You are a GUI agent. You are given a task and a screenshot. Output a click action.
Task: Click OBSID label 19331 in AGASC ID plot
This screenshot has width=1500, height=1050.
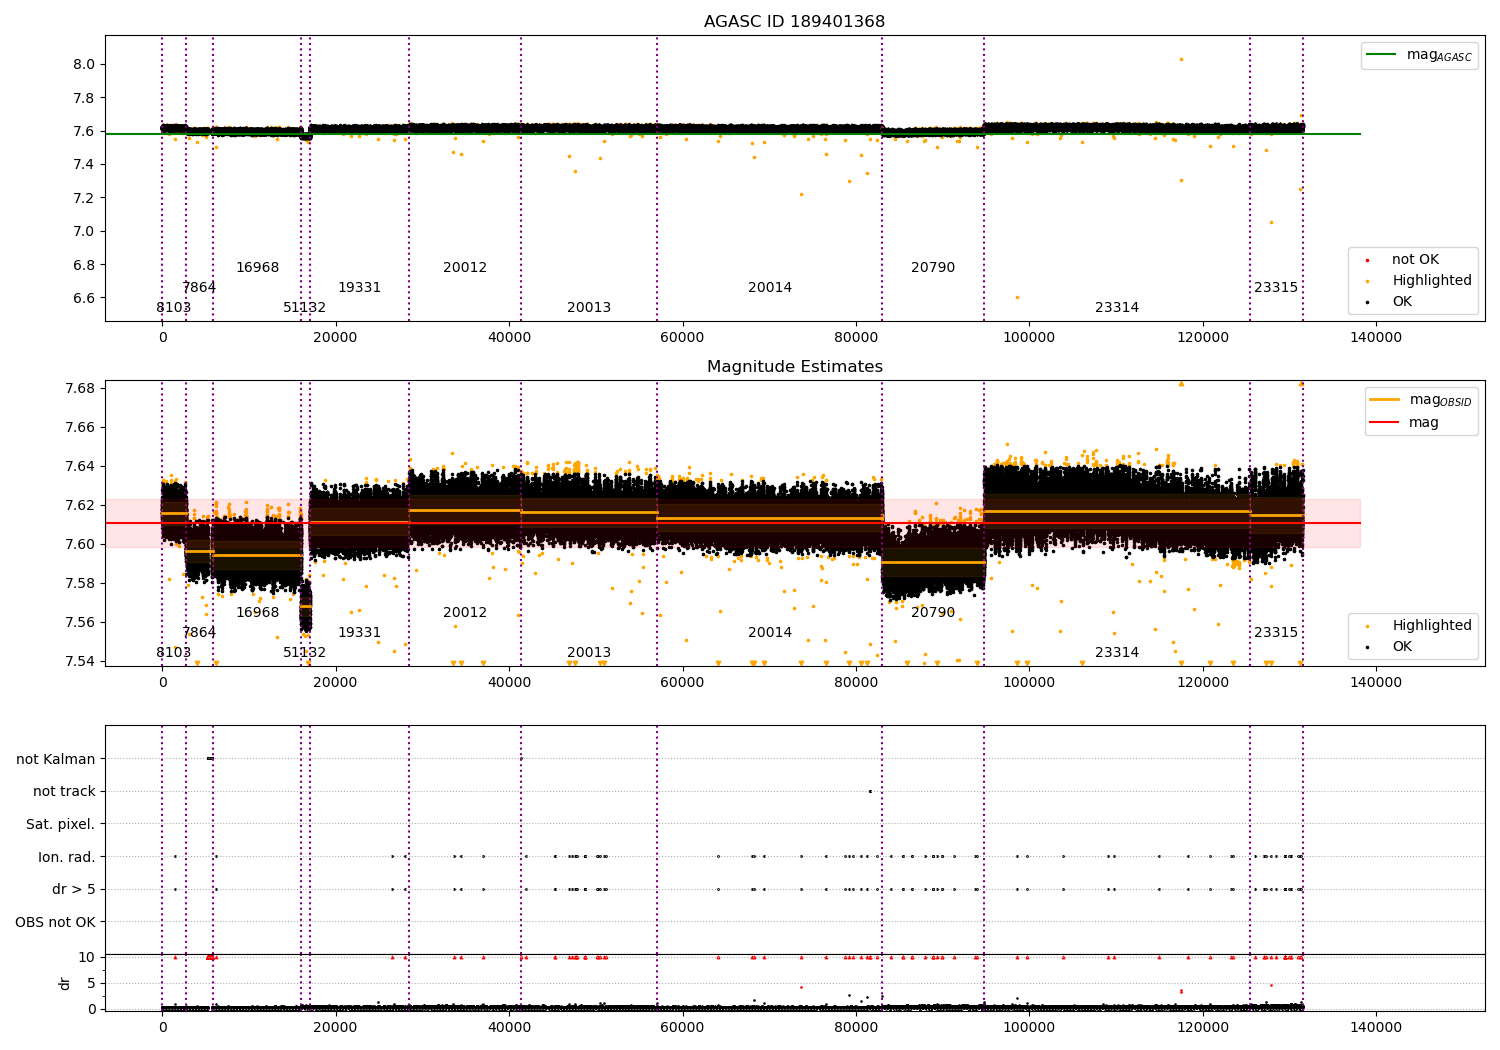coord(360,288)
